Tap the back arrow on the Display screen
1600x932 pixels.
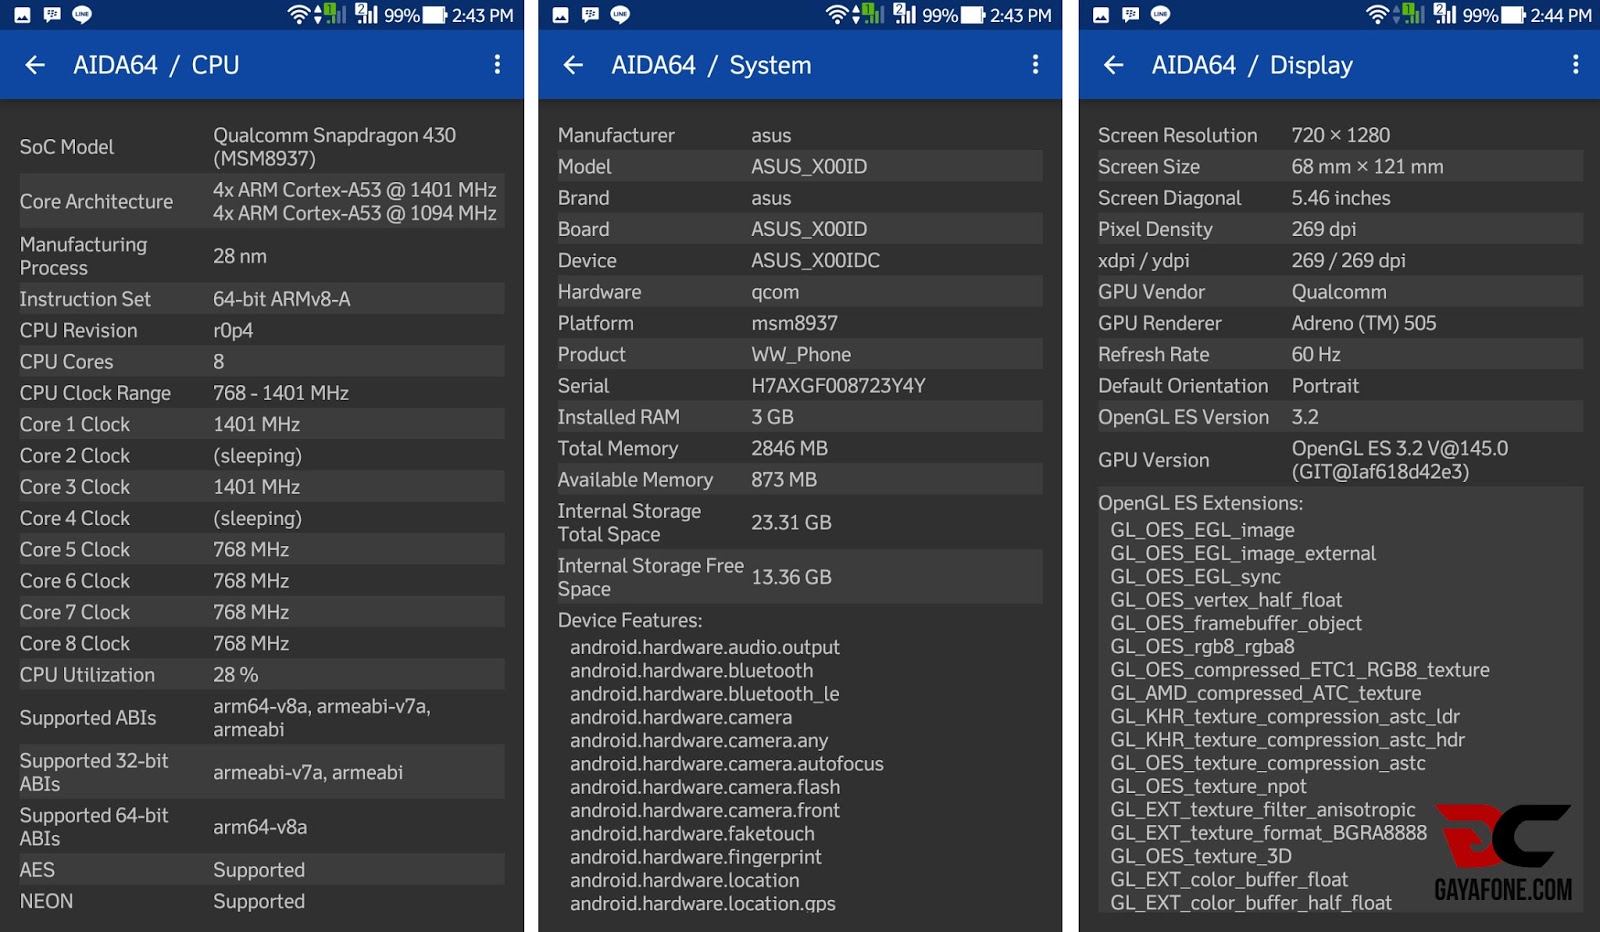coord(1113,65)
